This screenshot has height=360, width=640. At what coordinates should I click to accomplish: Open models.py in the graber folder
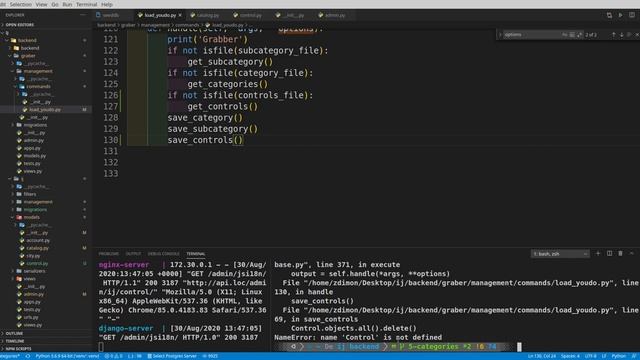coord(35,156)
